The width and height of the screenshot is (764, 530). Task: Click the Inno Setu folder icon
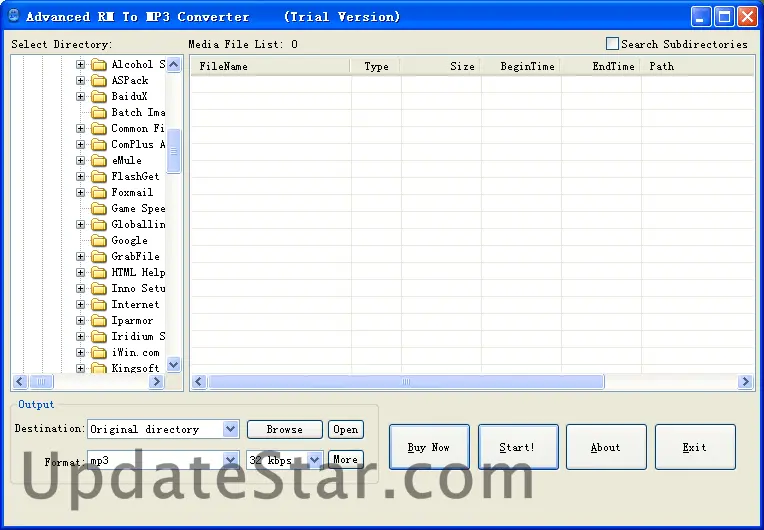tap(99, 289)
